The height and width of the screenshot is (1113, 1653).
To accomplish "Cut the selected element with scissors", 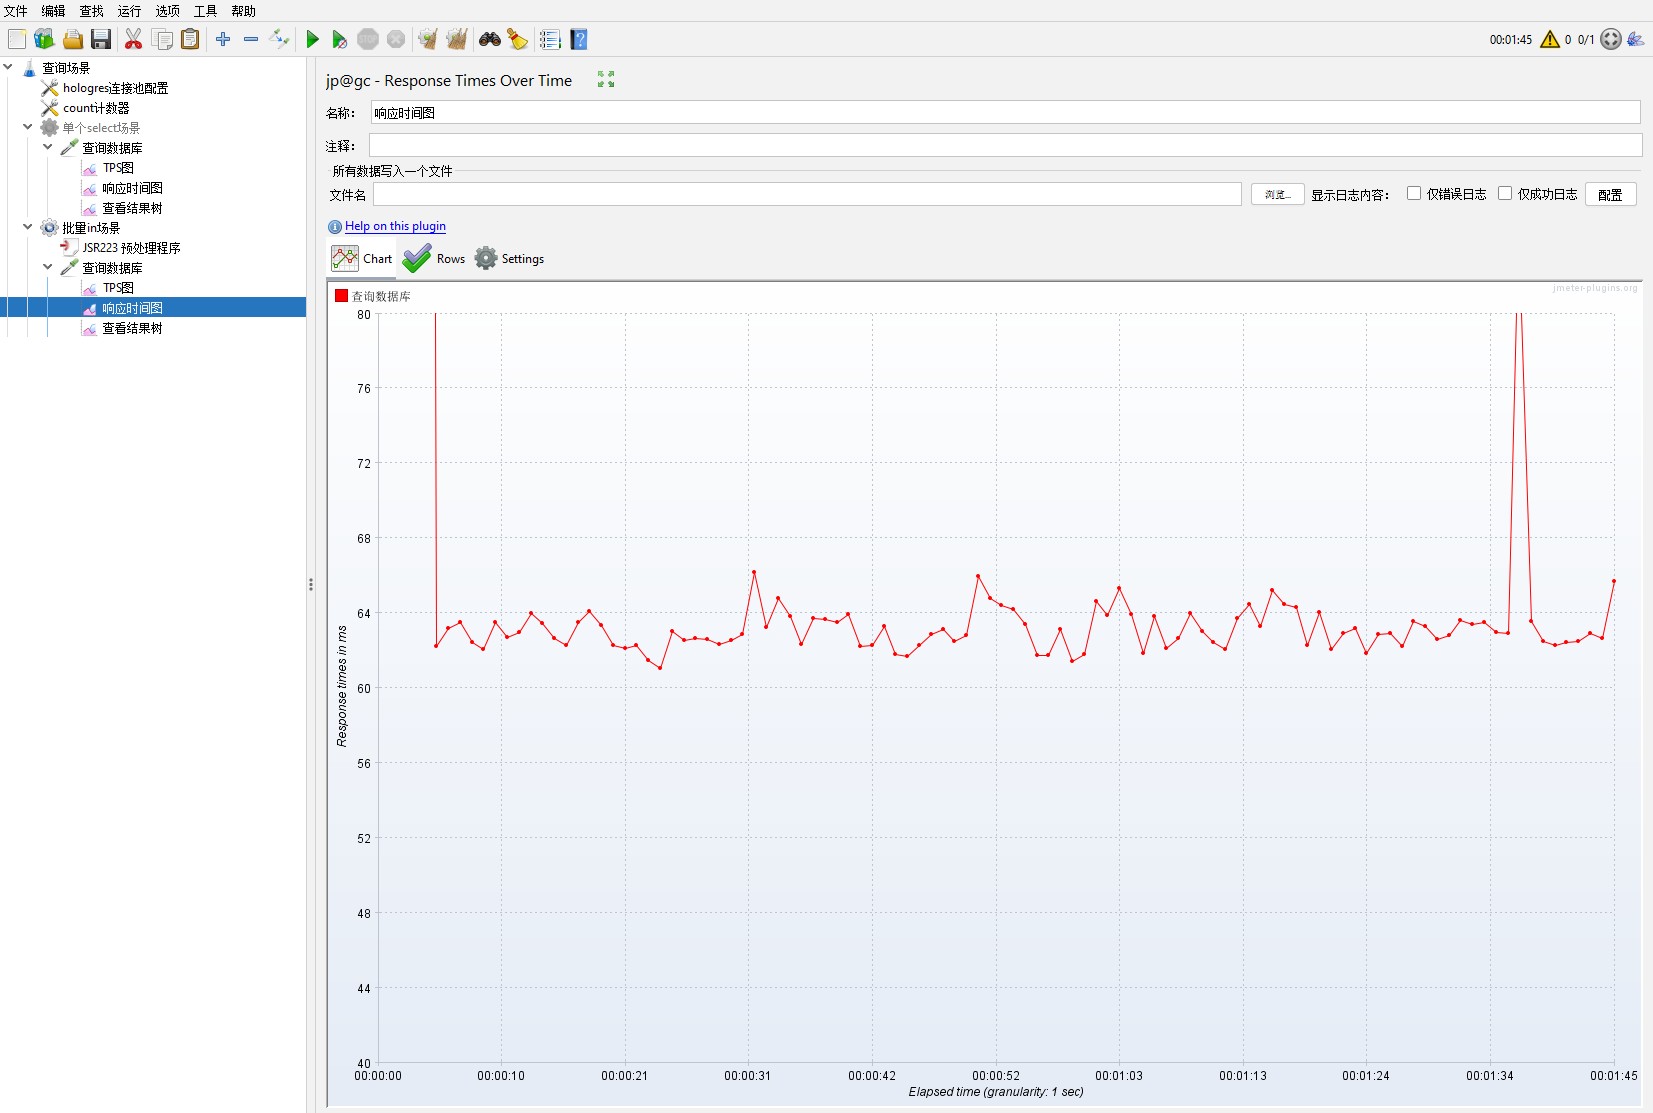I will click(133, 39).
